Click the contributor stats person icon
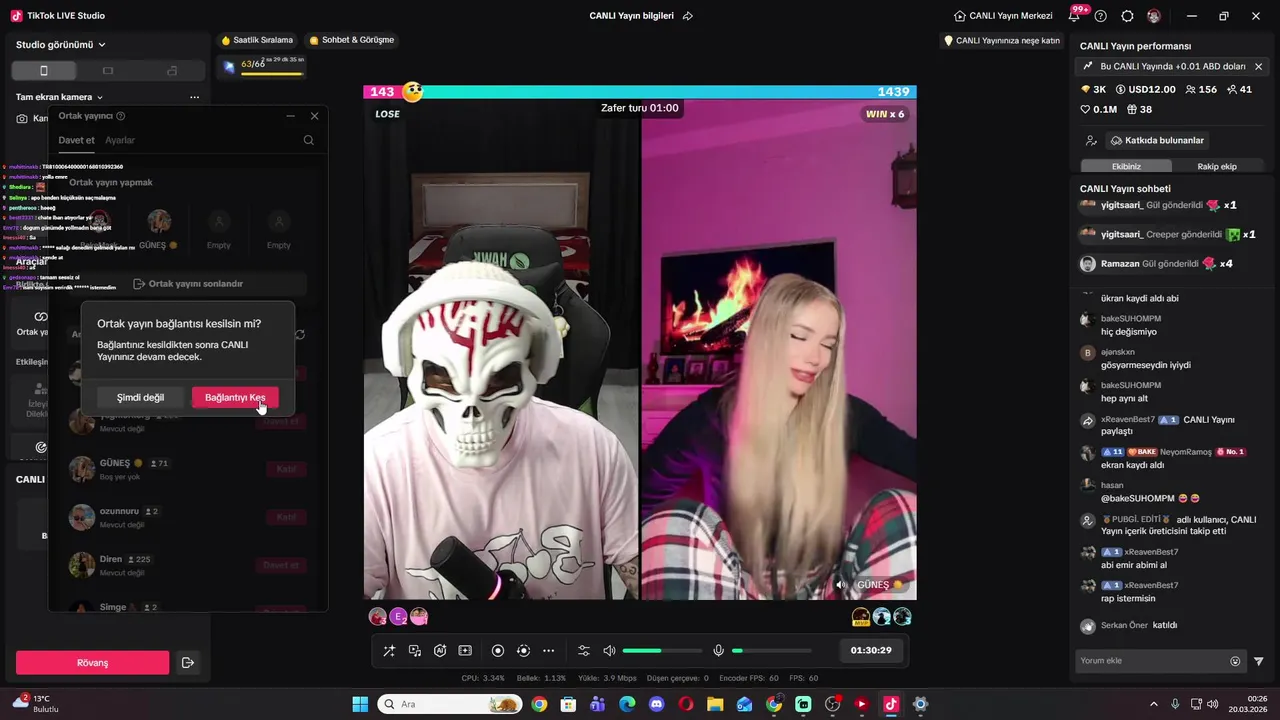 1091,141
